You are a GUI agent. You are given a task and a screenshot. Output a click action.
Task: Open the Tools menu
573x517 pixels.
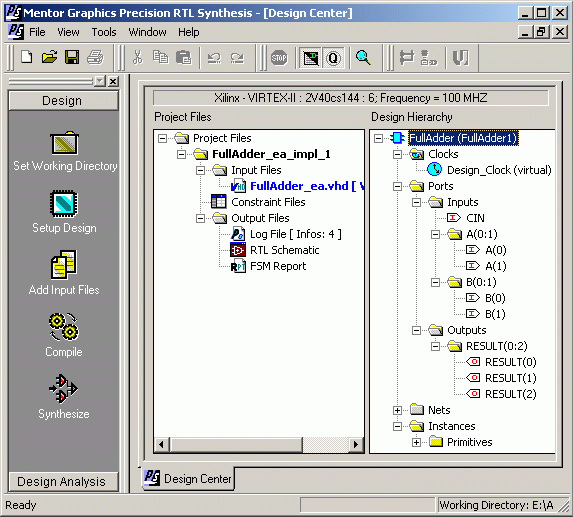click(x=104, y=32)
